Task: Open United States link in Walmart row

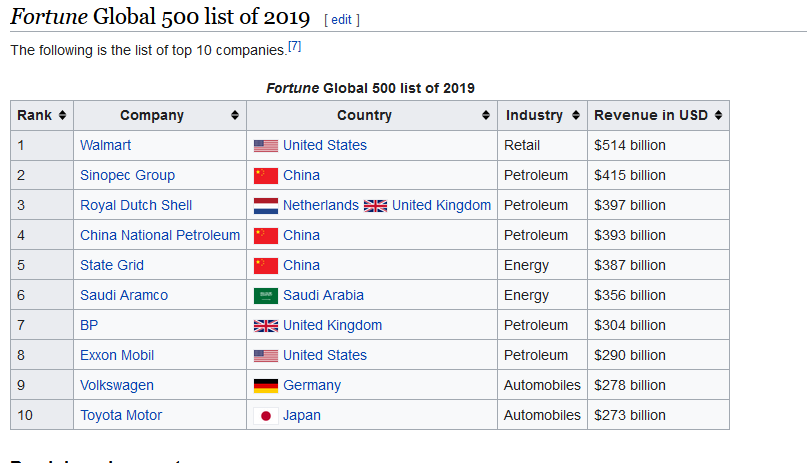Action: click(x=325, y=145)
